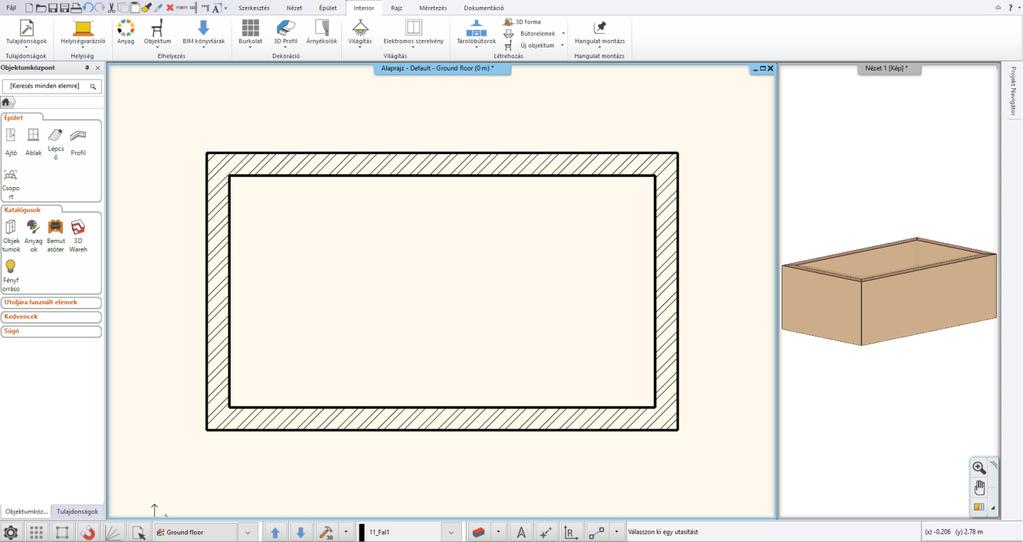Pick the Profil building element
The height and width of the screenshot is (542, 1023).
click(x=78, y=143)
